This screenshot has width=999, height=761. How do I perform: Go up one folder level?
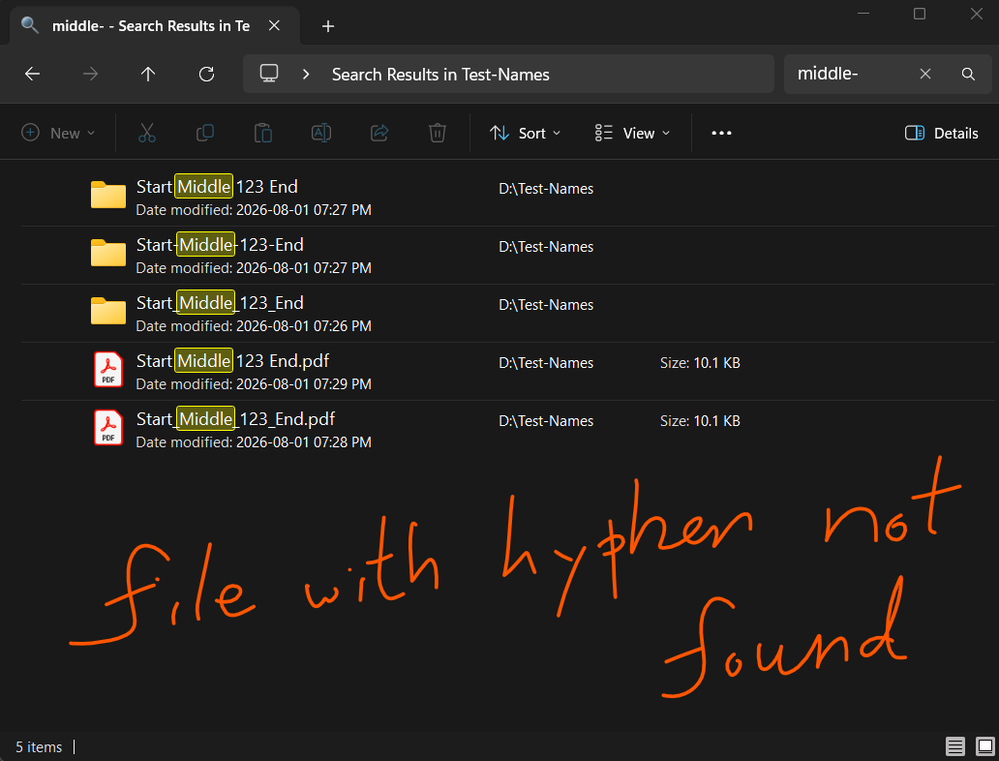coord(148,75)
